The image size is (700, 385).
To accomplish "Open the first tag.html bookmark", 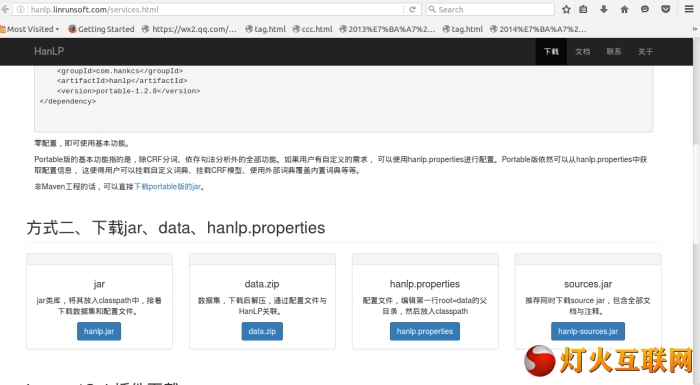I will pyautogui.click(x=265, y=29).
